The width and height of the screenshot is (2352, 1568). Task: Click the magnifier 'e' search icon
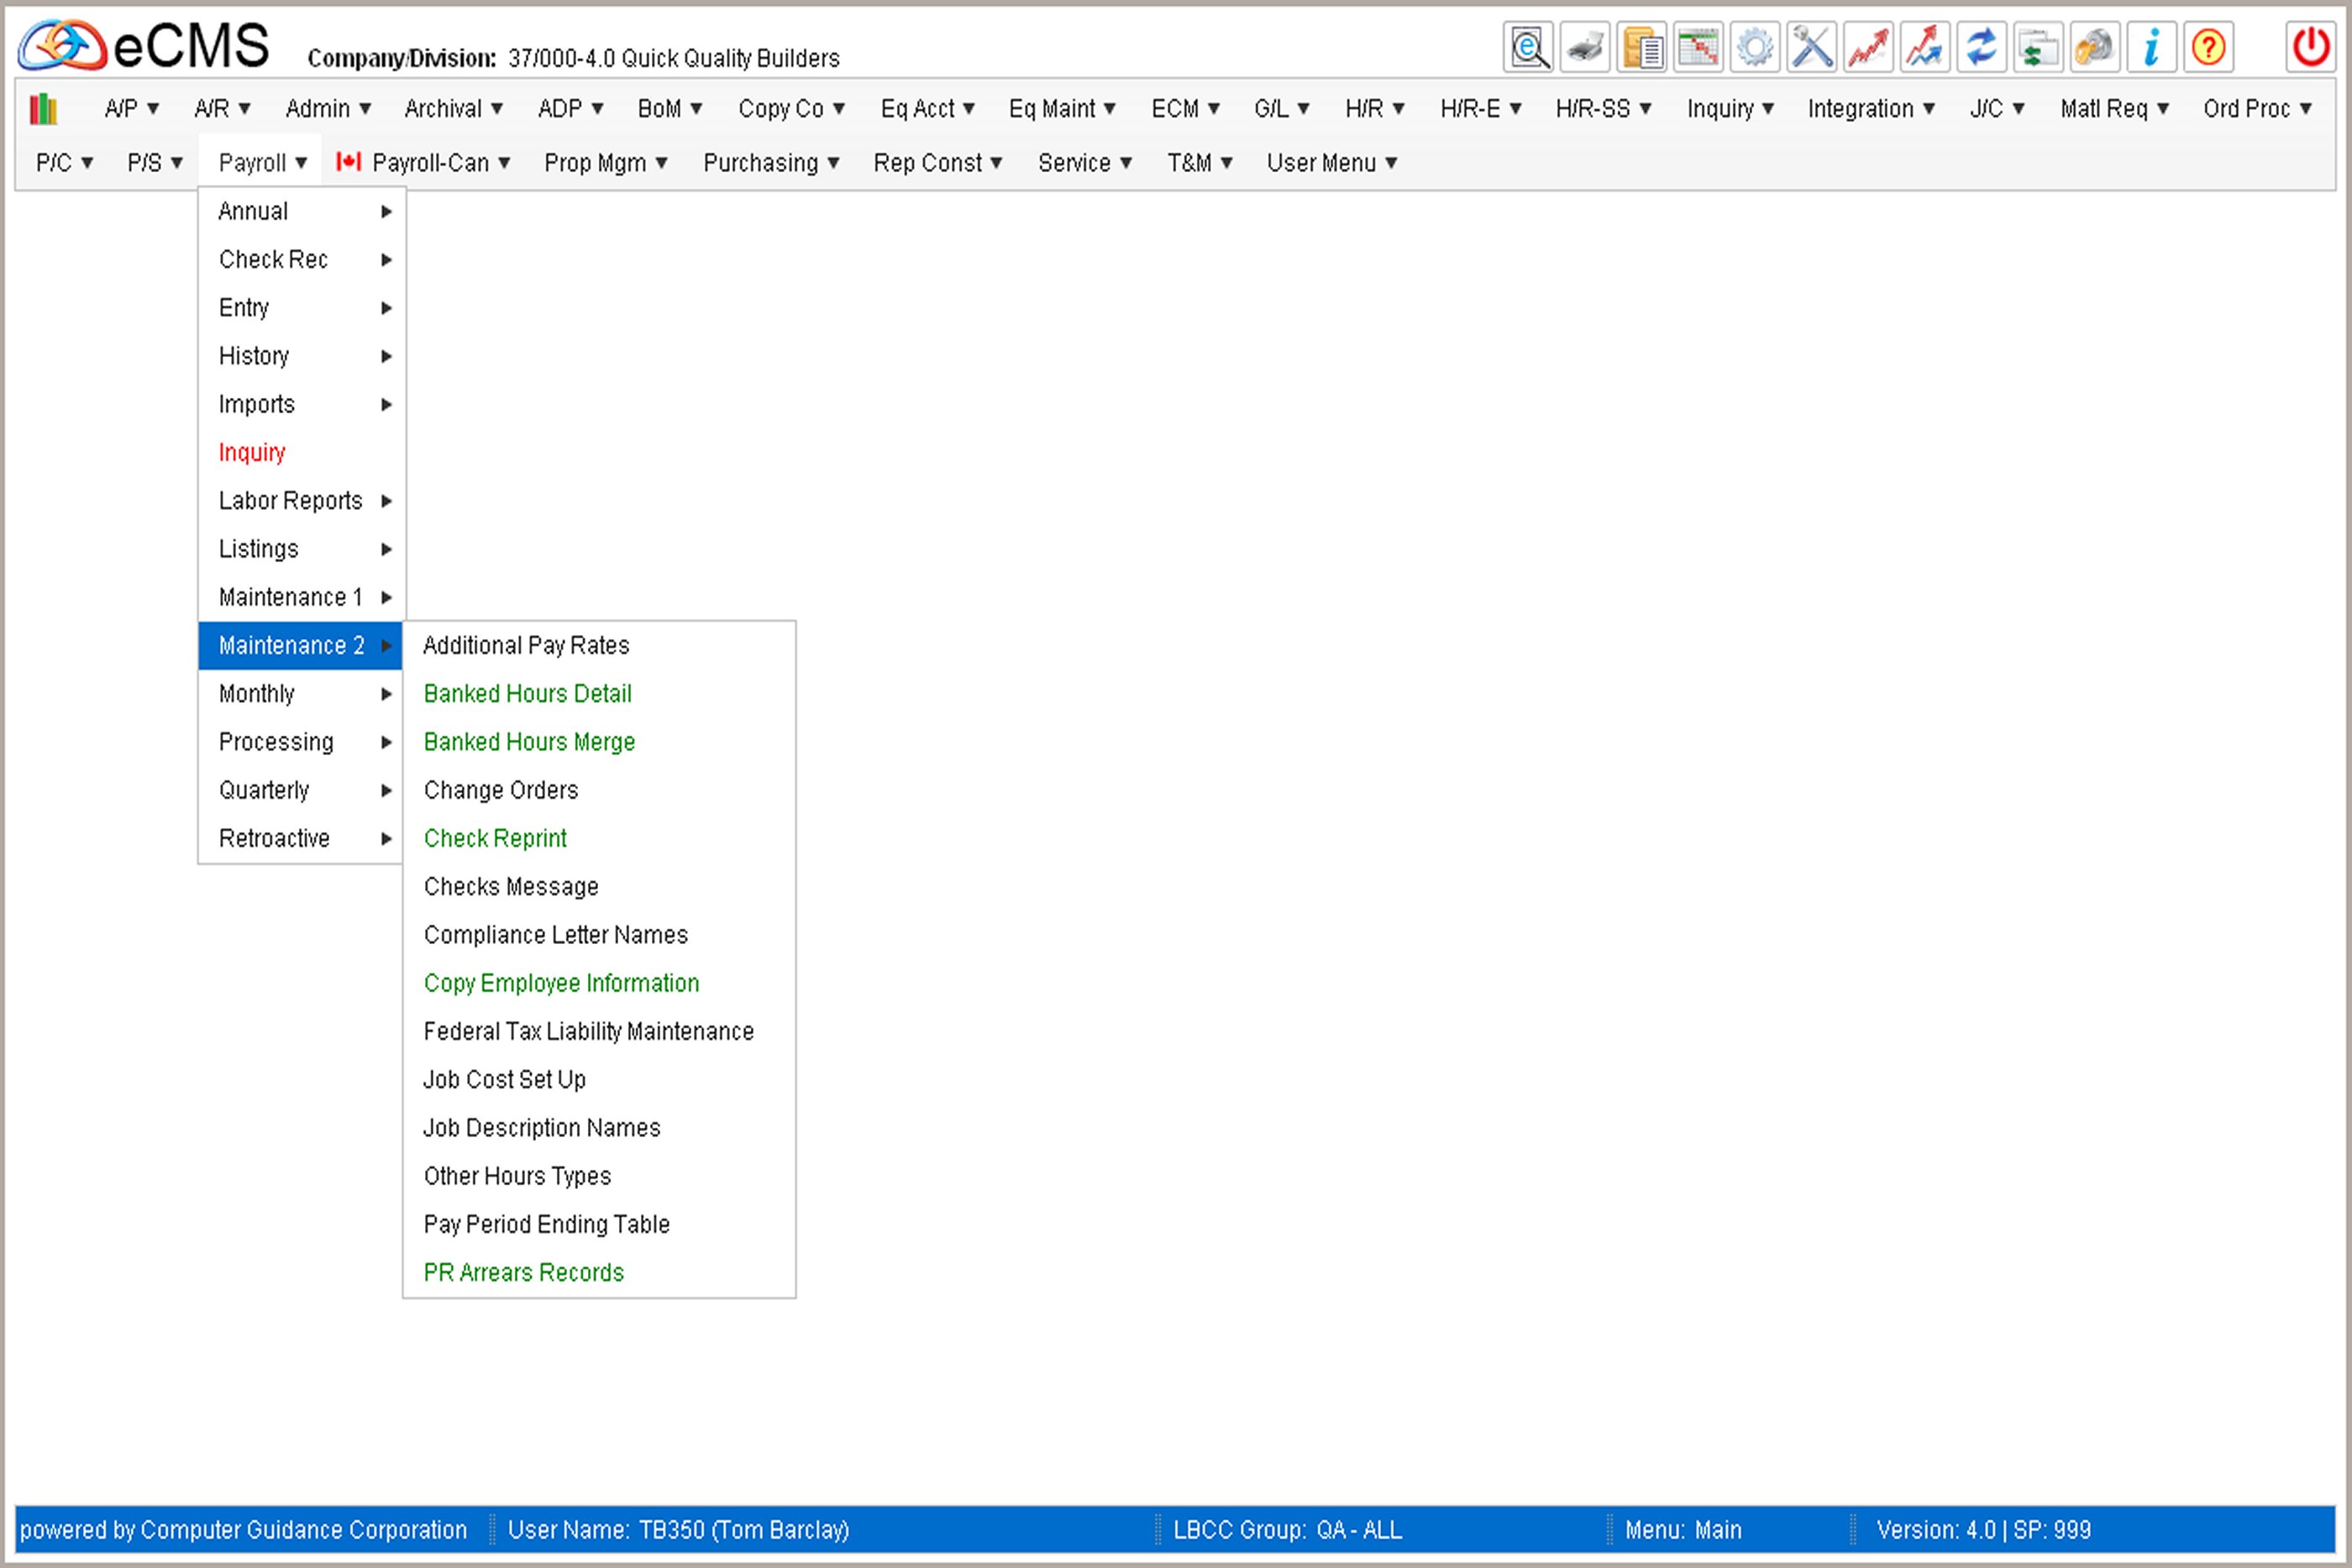(x=1528, y=47)
